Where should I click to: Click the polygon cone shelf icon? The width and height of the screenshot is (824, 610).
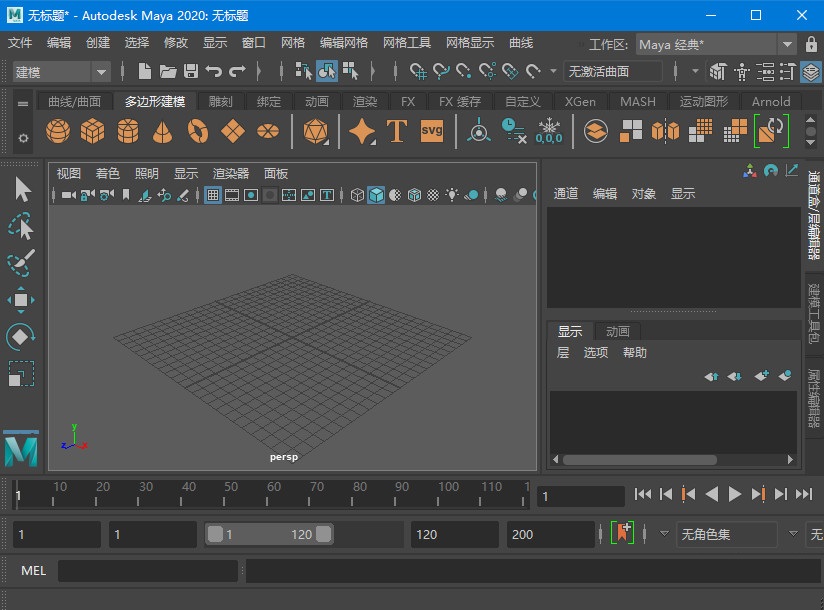162,131
